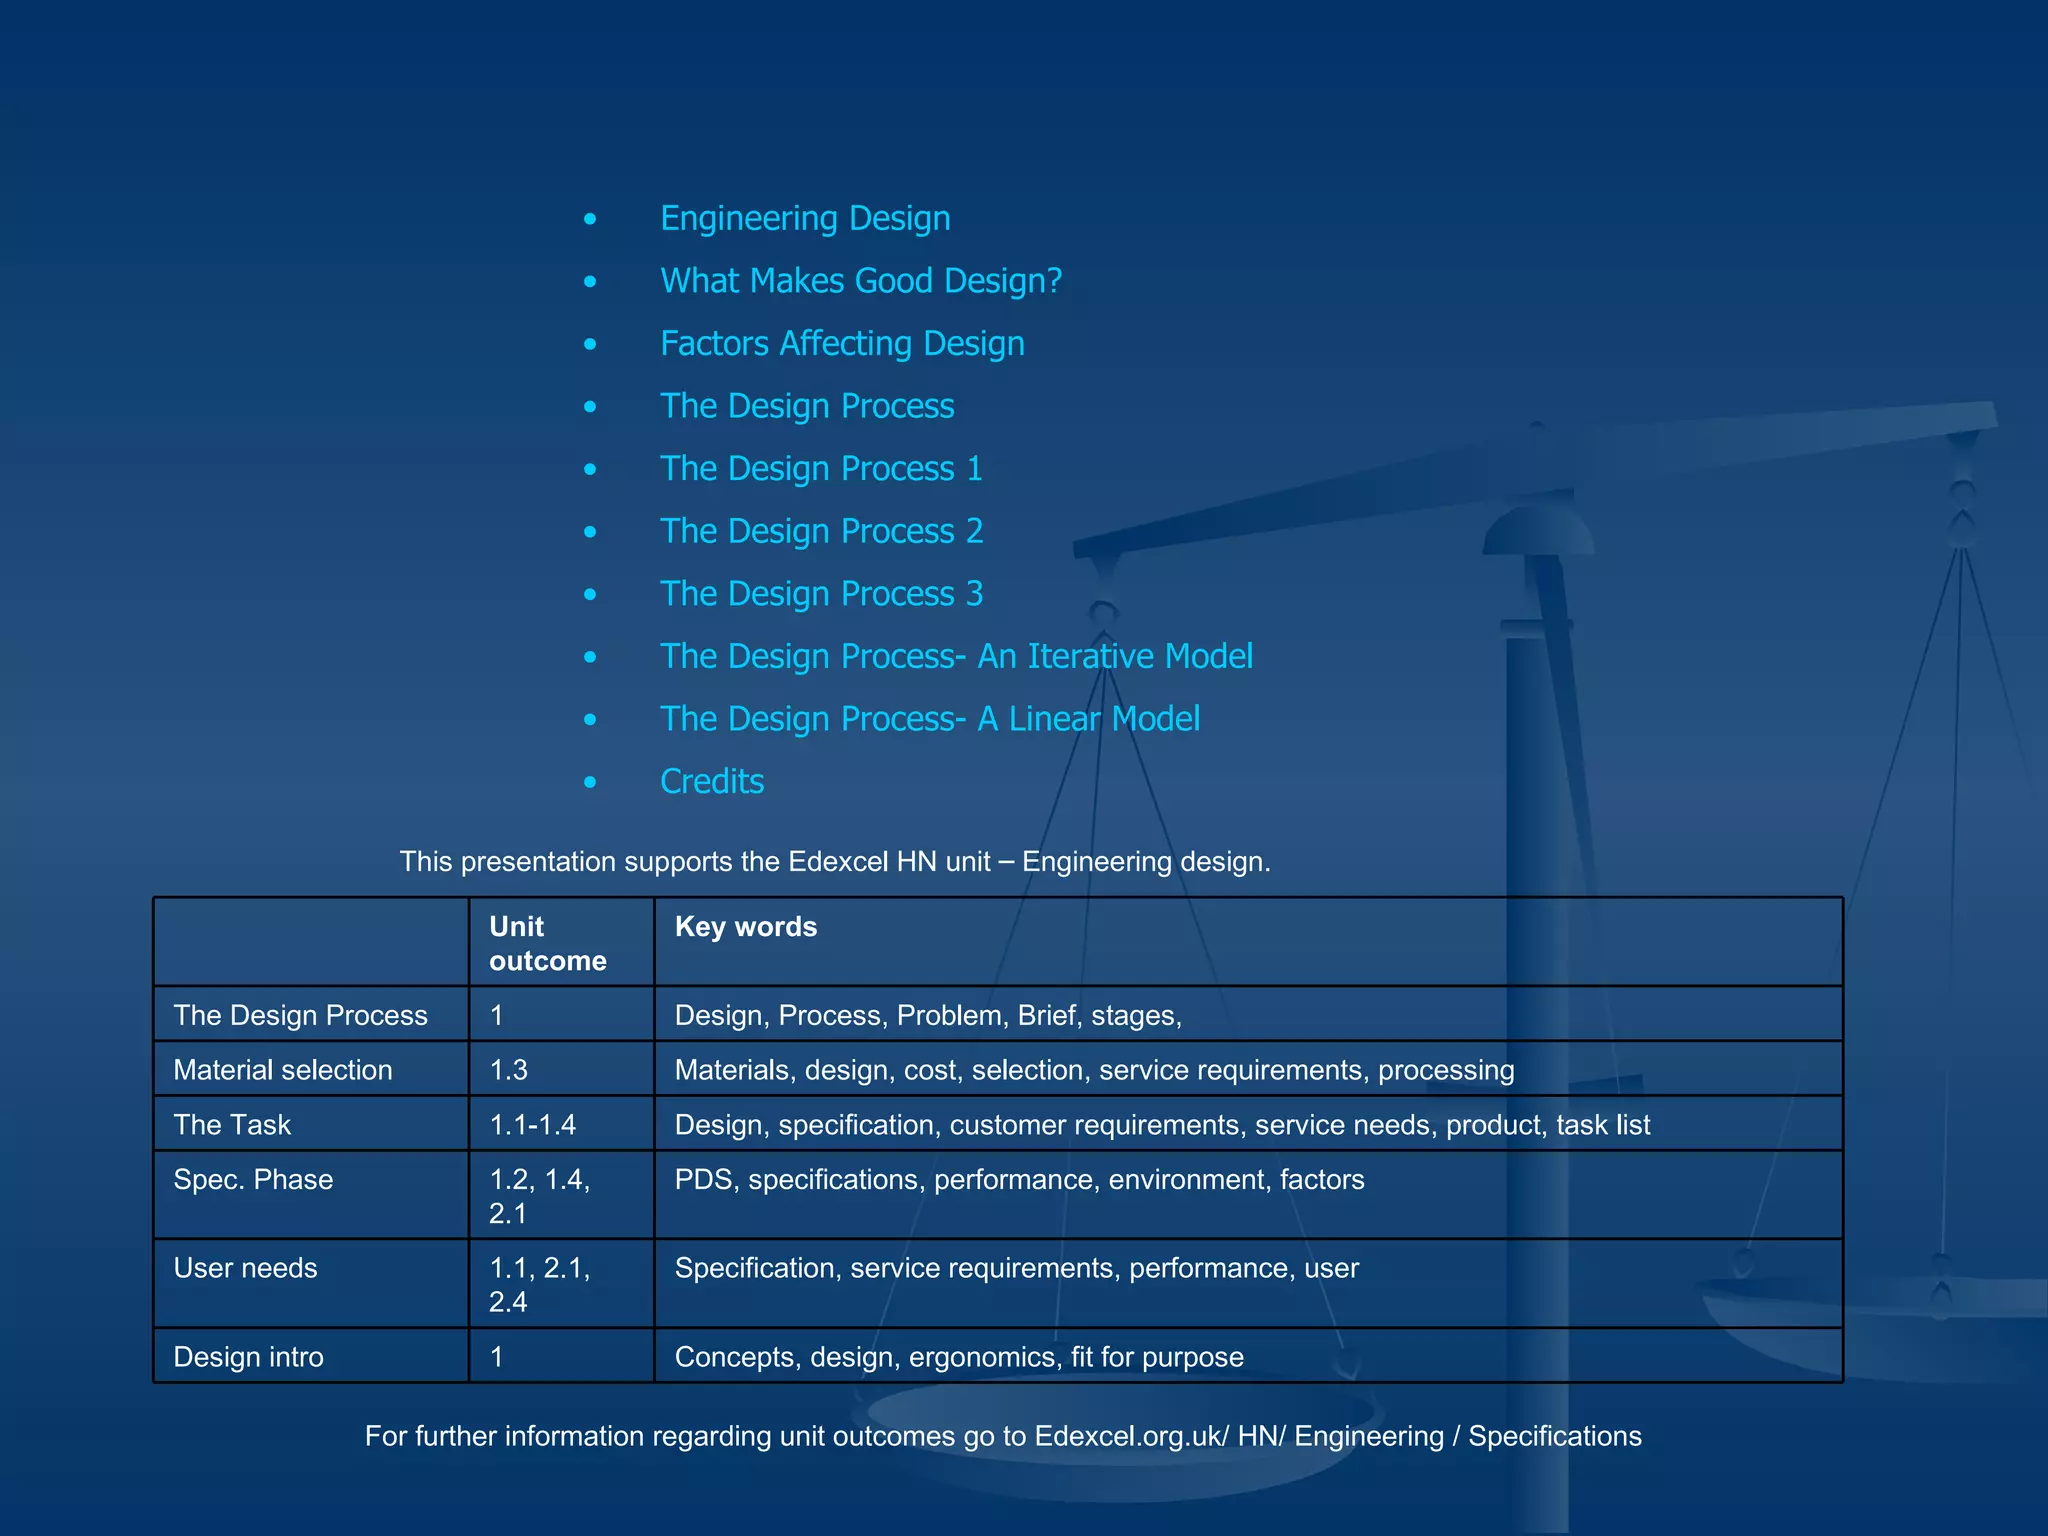Select the Spec. Phase row label
2048x1536 pixels.
coord(253,1180)
